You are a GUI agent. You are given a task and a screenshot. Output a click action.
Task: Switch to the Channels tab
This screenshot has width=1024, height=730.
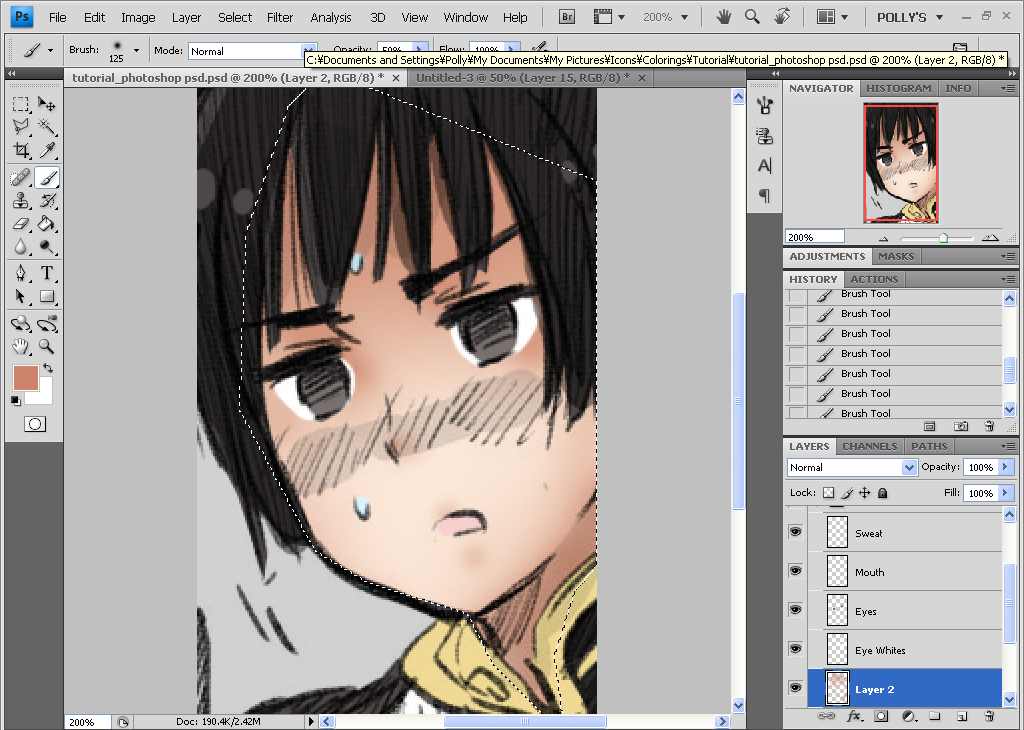(869, 447)
